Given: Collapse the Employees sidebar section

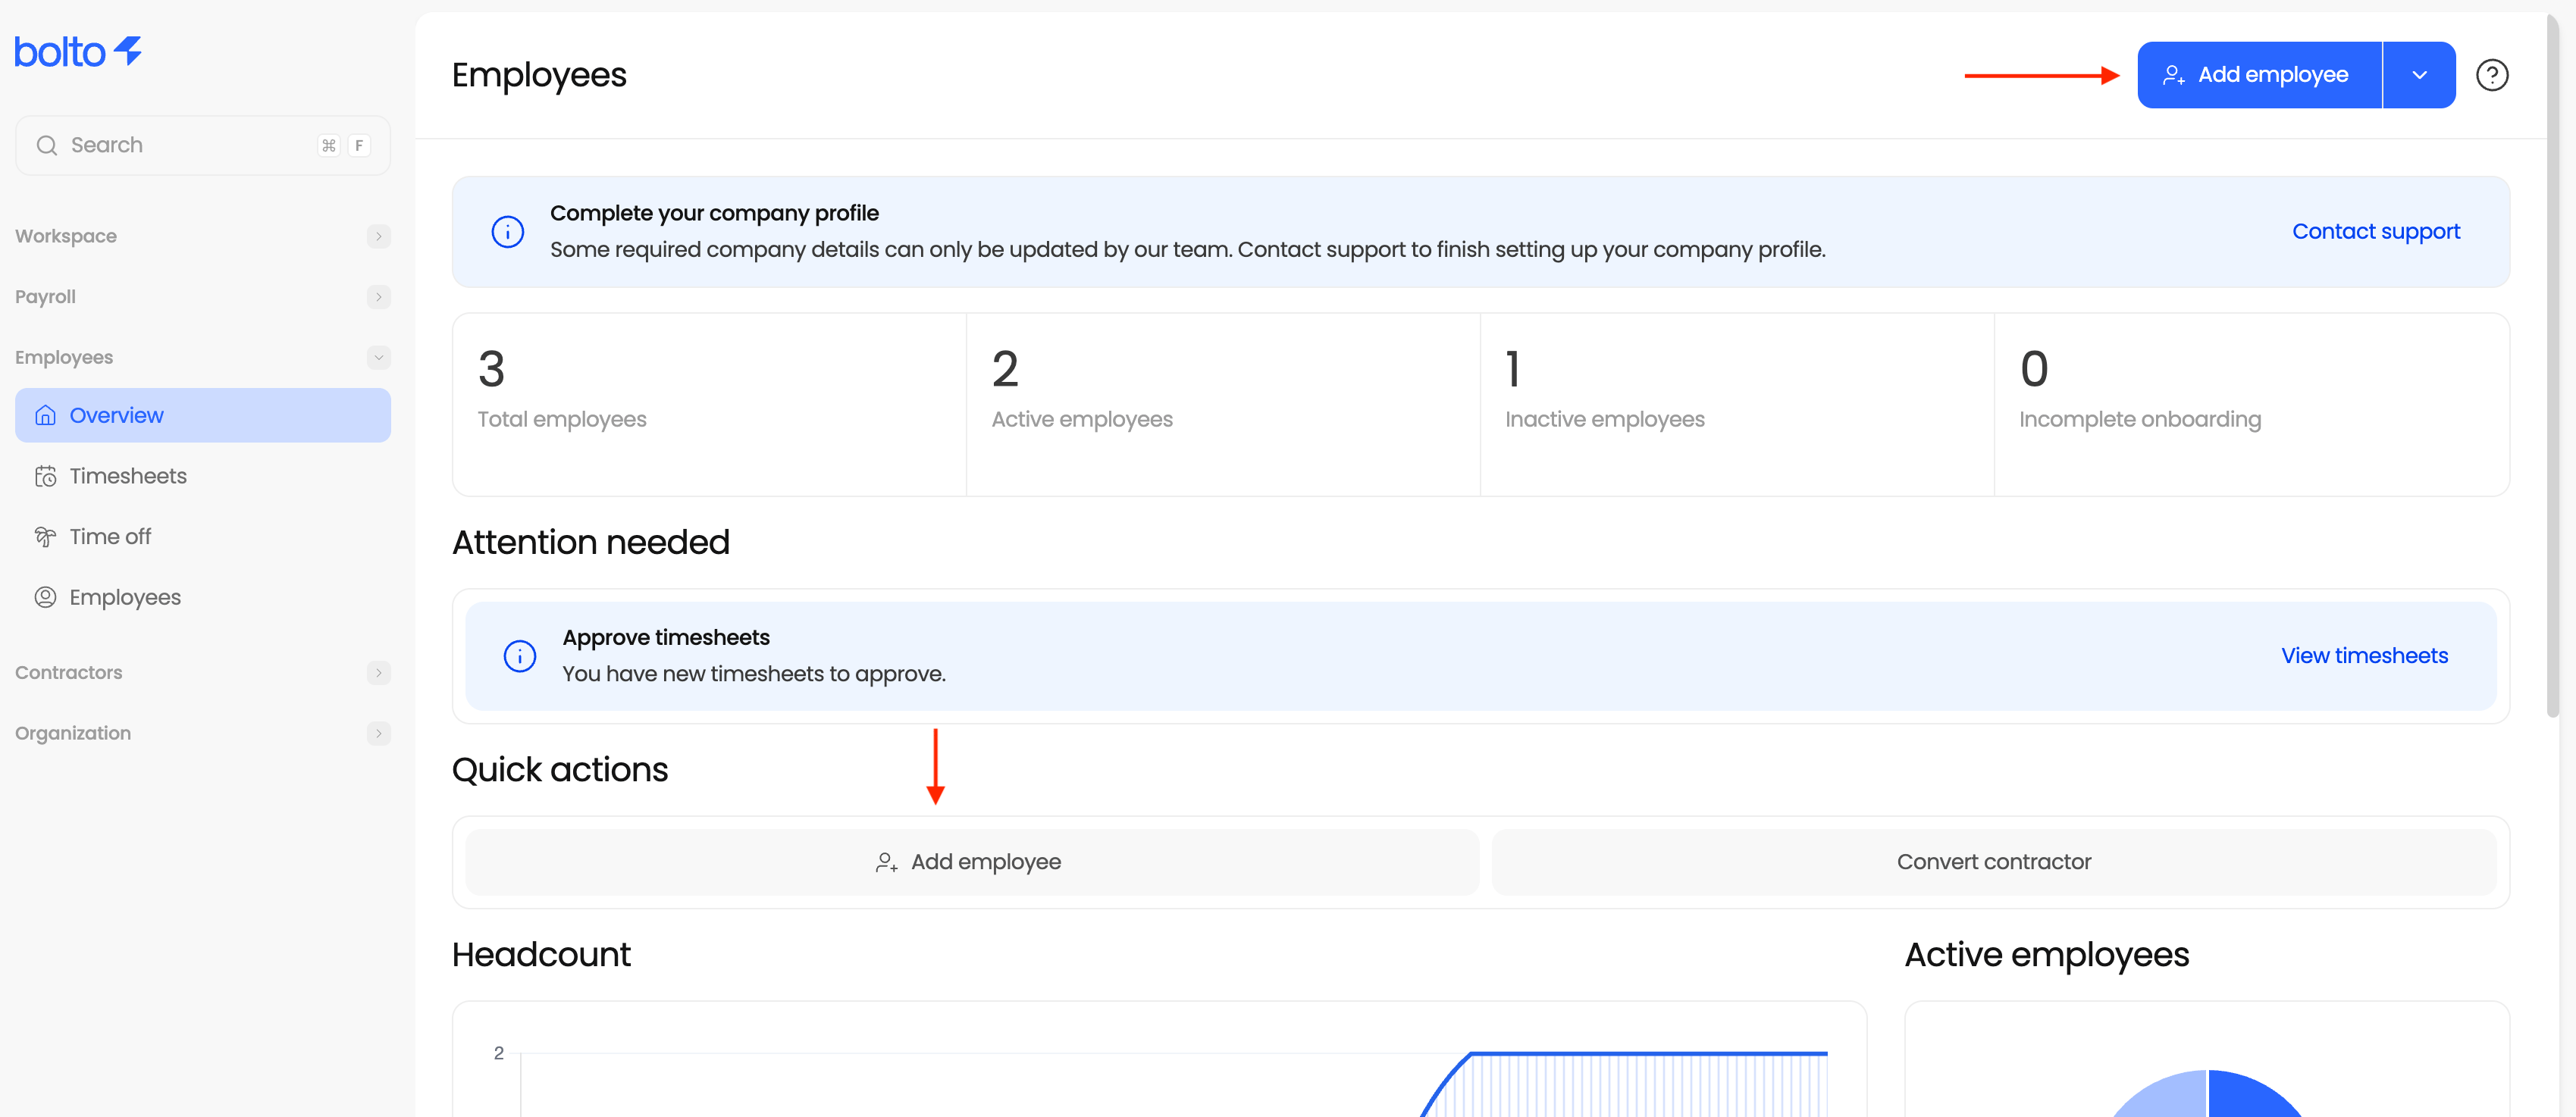Looking at the screenshot, I should pos(378,357).
